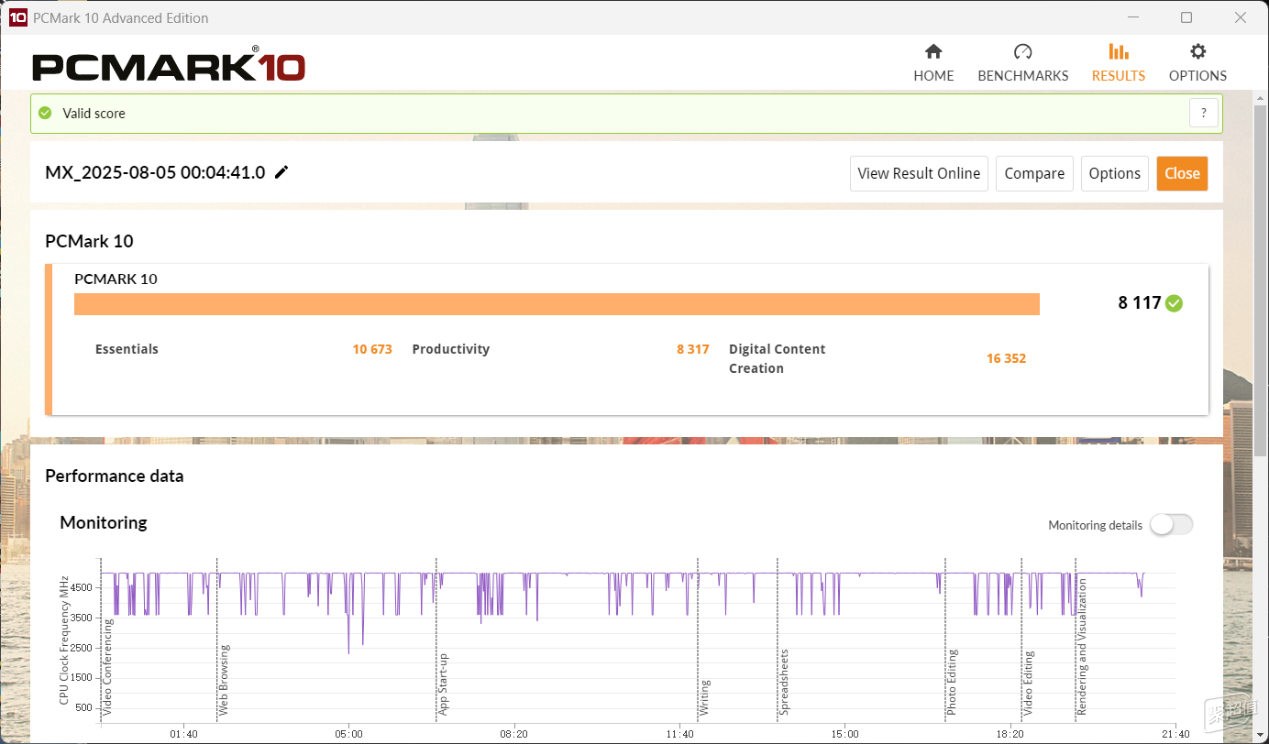Click the Essentials score 10 673
The width and height of the screenshot is (1269, 744).
click(x=372, y=349)
